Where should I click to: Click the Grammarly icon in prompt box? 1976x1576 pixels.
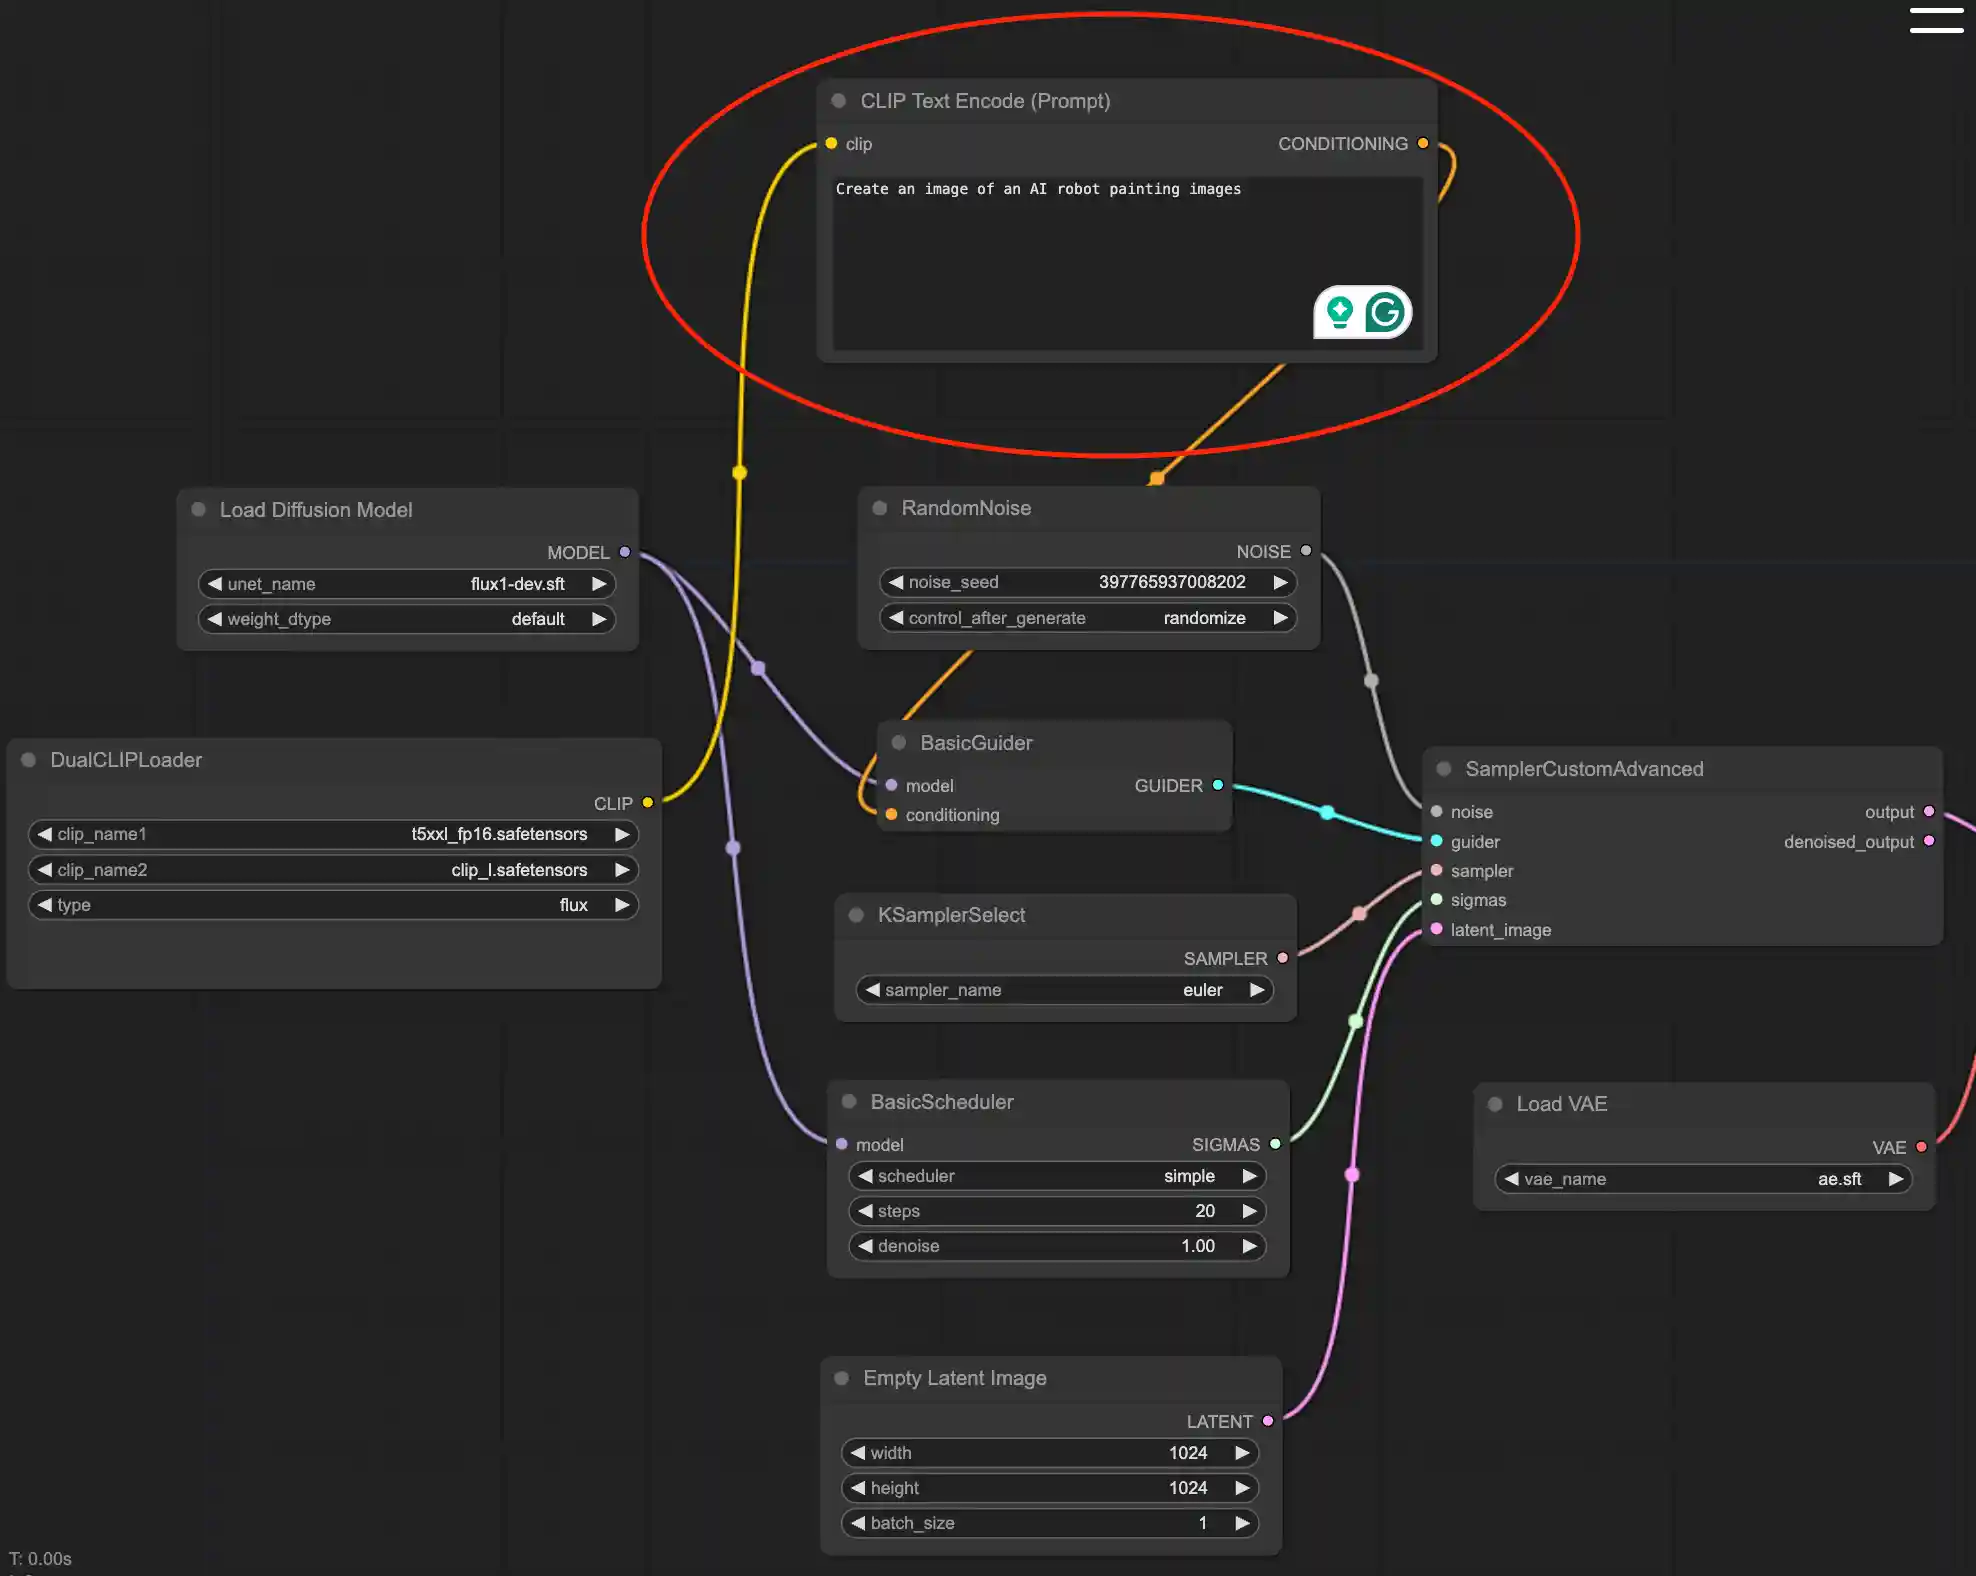click(x=1385, y=313)
